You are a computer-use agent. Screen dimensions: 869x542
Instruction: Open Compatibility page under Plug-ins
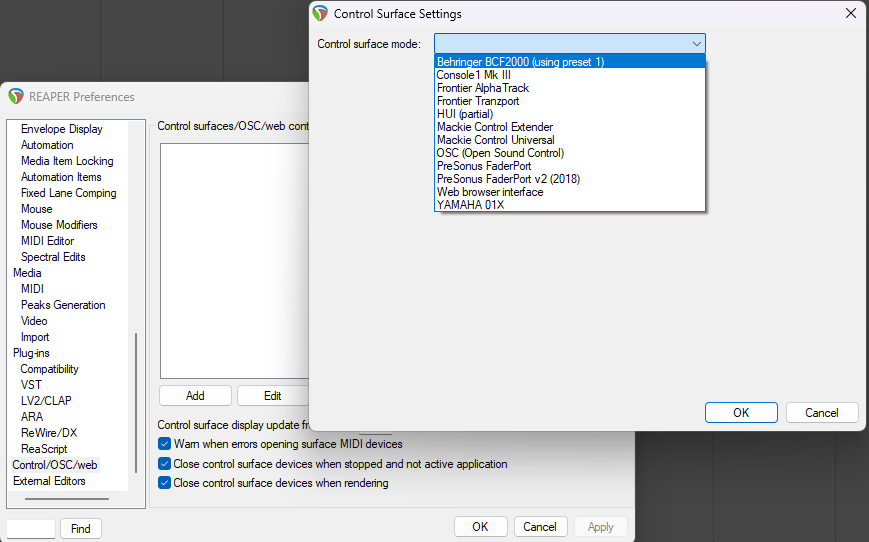49,369
